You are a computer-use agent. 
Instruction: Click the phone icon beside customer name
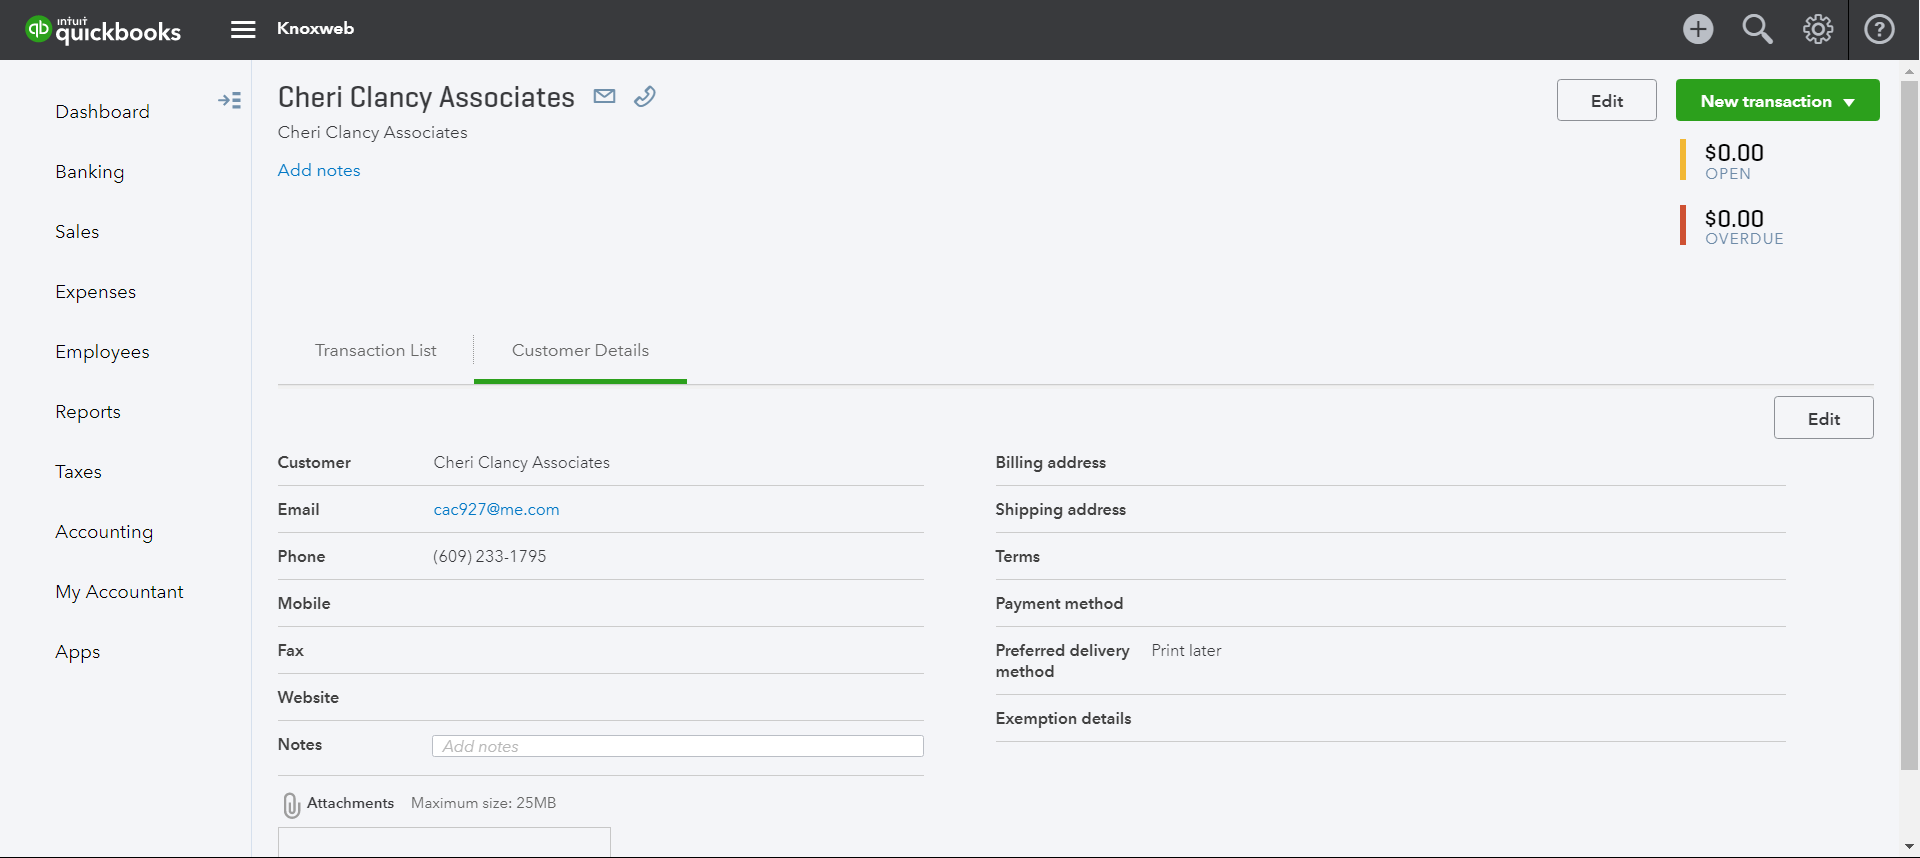coord(645,96)
